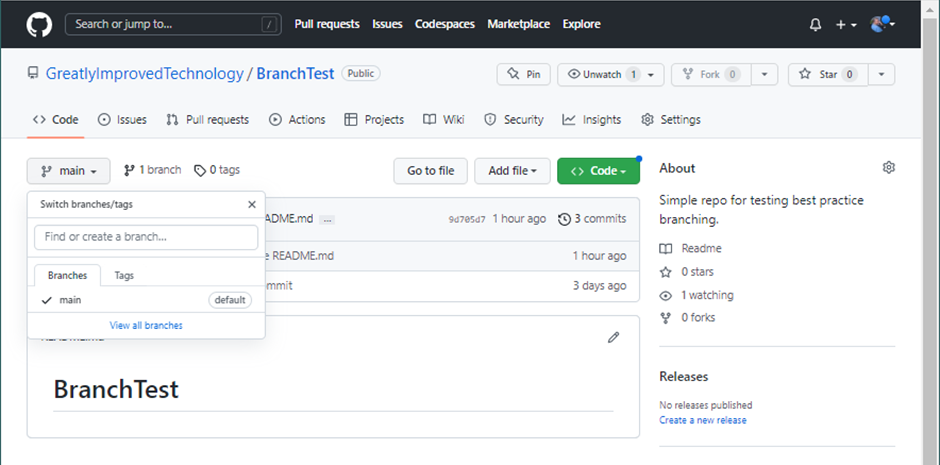Image resolution: width=940 pixels, height=465 pixels.
Task: Open the plus create-new menu
Action: click(846, 25)
